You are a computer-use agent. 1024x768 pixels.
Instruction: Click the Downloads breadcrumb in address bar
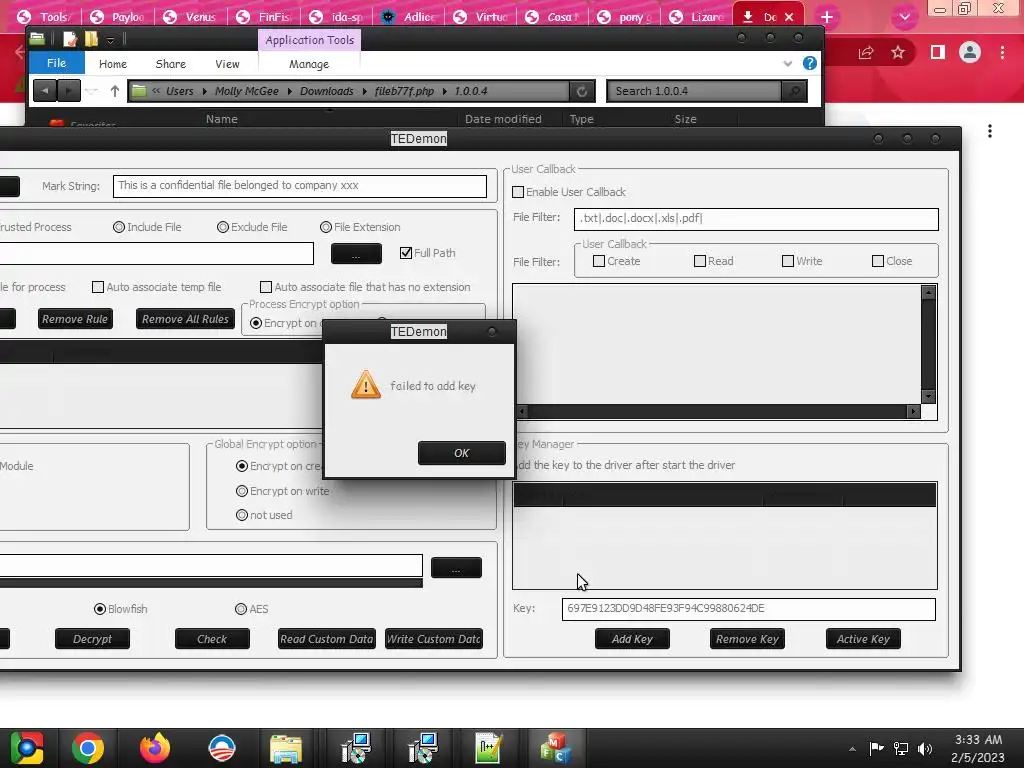pyautogui.click(x=327, y=91)
